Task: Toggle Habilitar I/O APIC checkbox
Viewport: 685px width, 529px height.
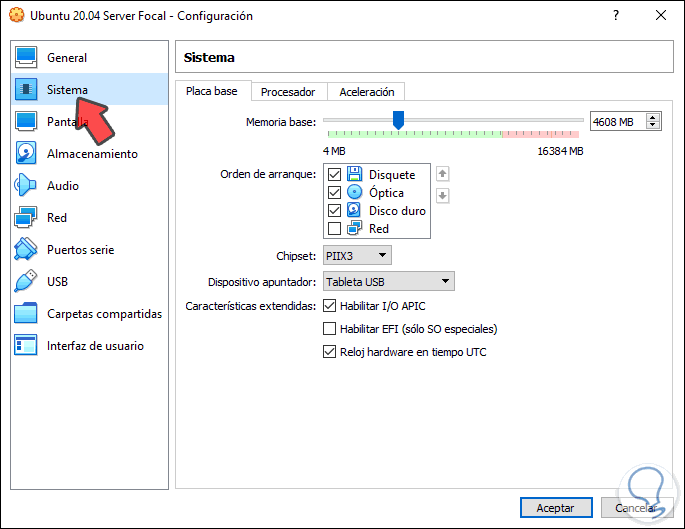Action: pyautogui.click(x=329, y=306)
